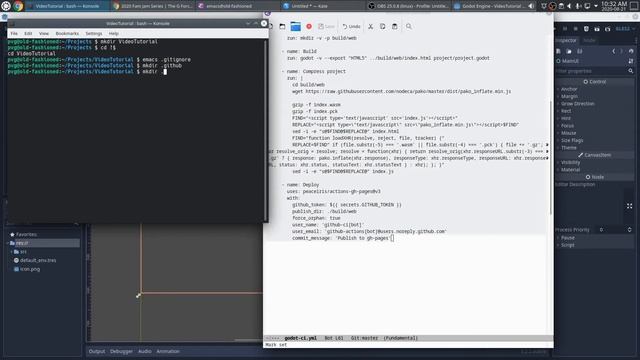Viewport: 640px width, 360px height.
Task: Click Chrome icon in panel
Action: pyautogui.click(x=18, y=6)
